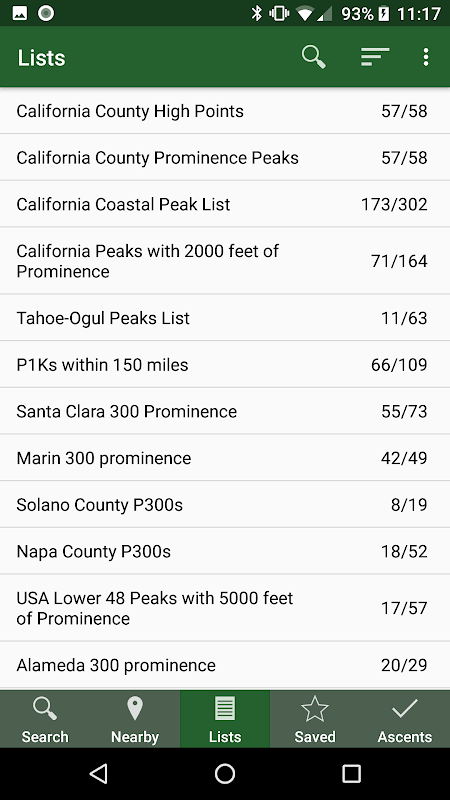Open California Peaks with 2000 feet Prominence

pos(225,261)
